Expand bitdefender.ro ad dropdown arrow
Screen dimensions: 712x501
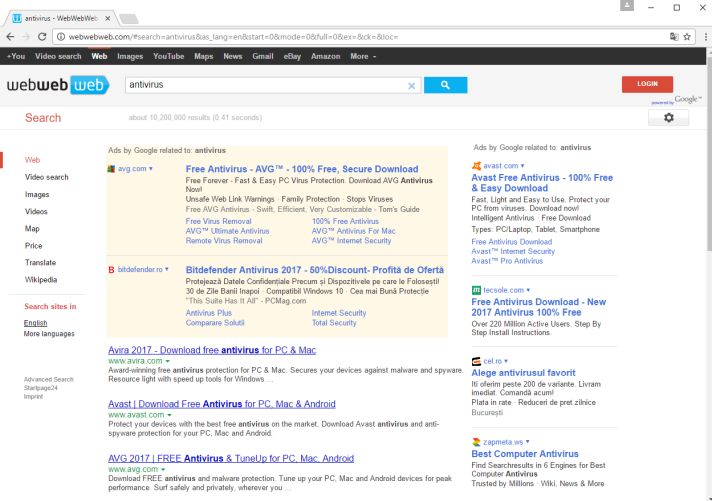[167, 269]
